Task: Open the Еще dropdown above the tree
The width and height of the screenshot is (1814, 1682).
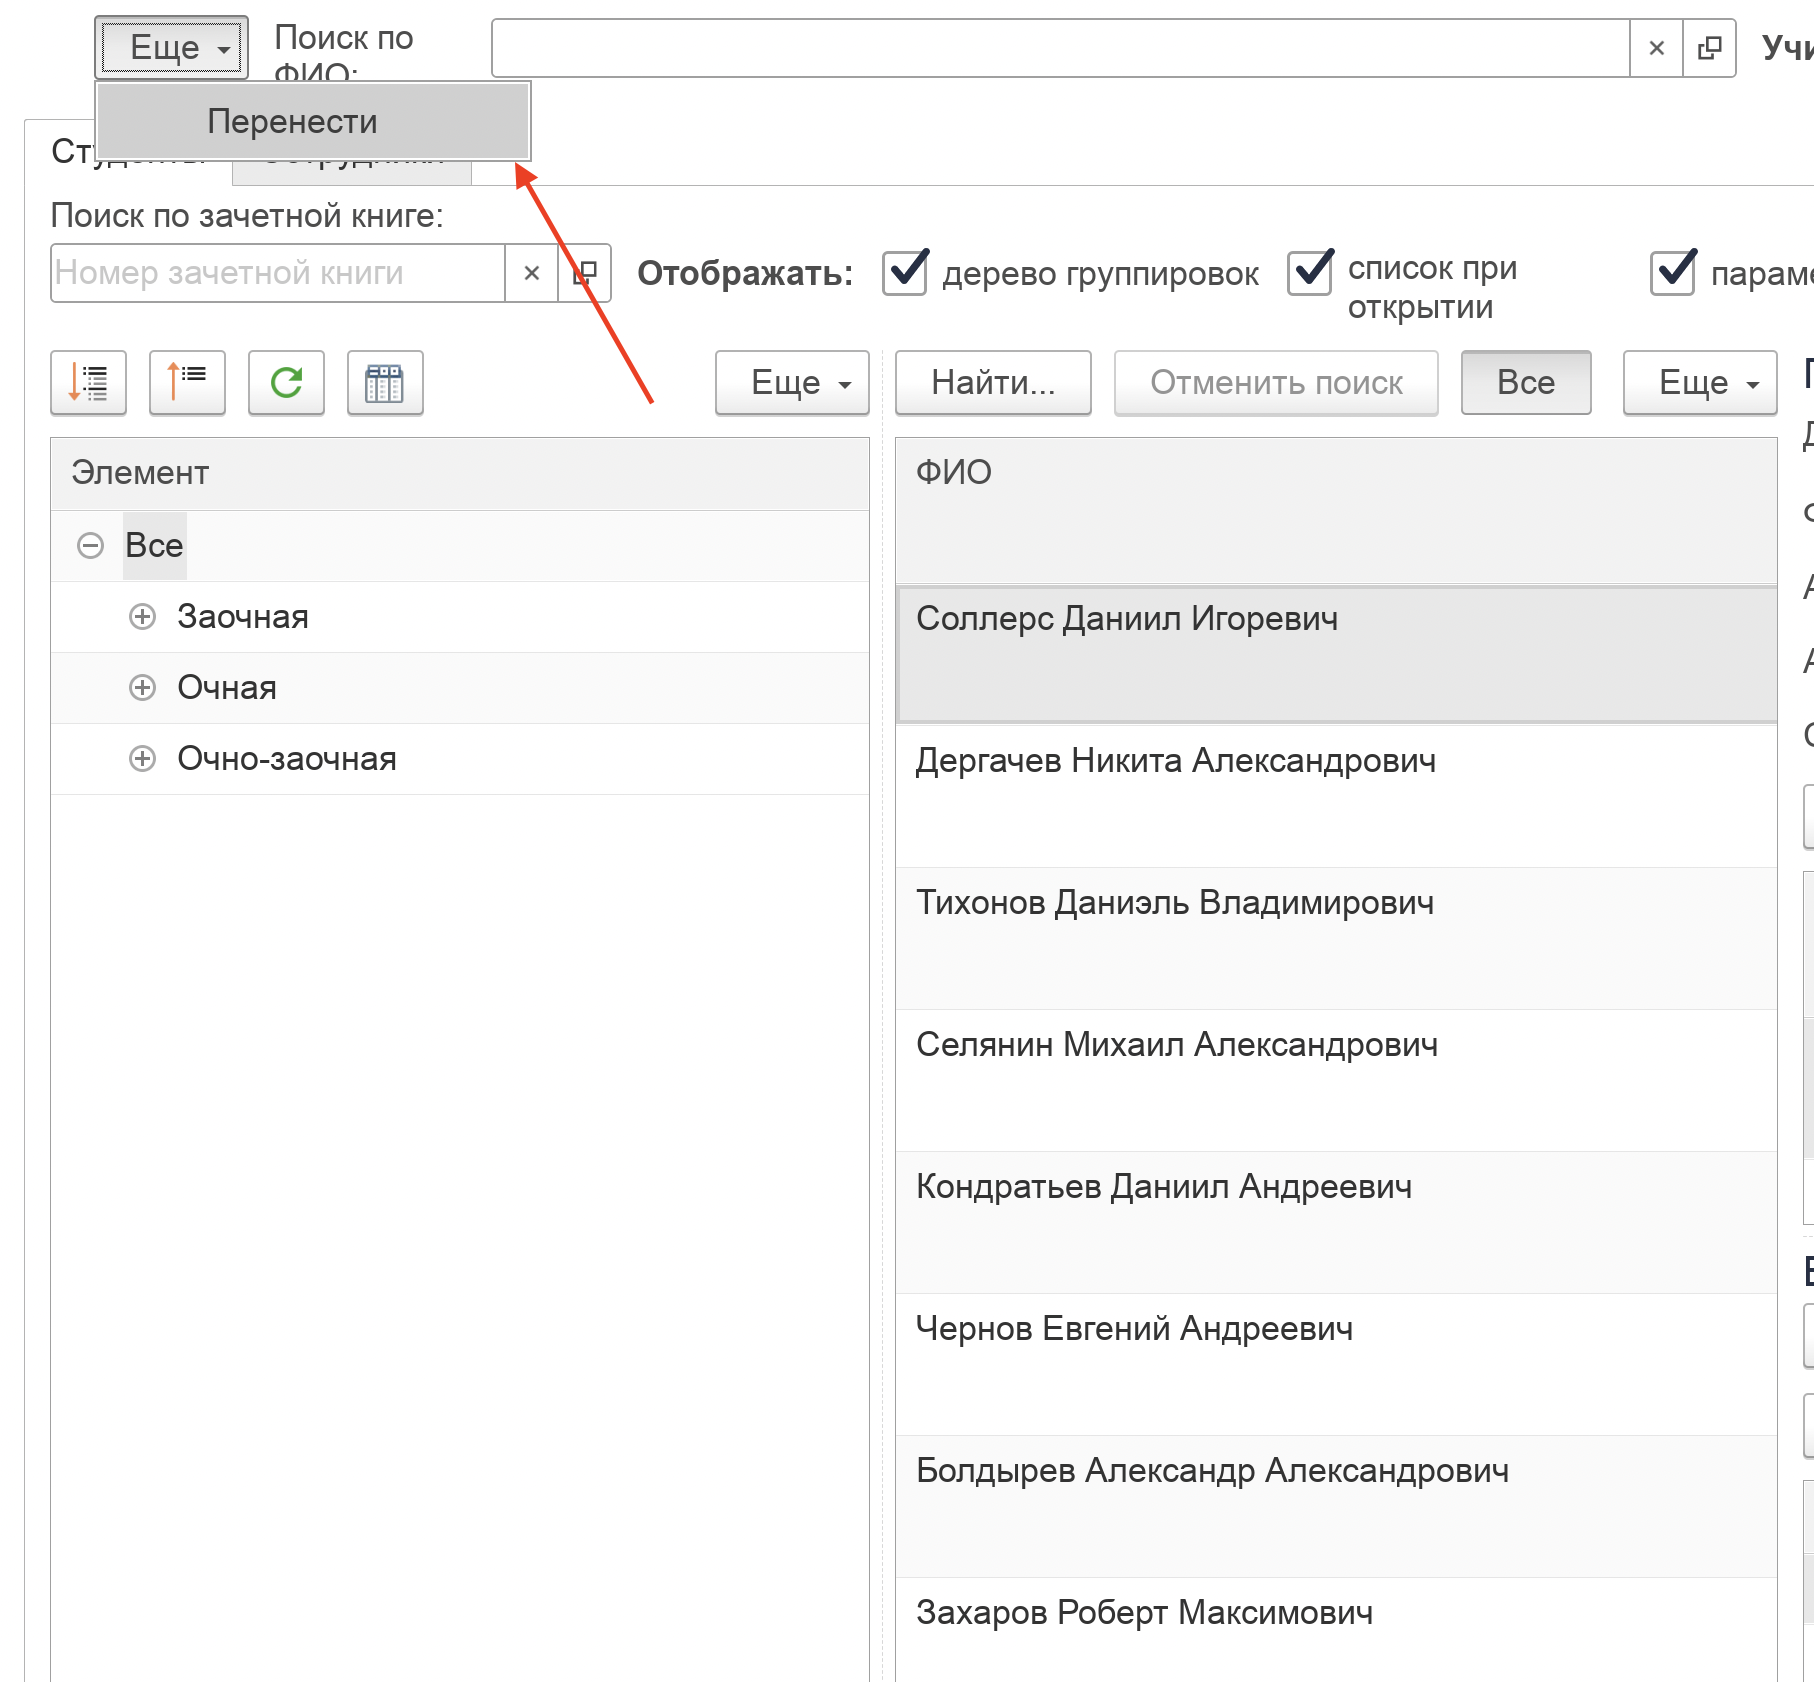Action: (792, 382)
